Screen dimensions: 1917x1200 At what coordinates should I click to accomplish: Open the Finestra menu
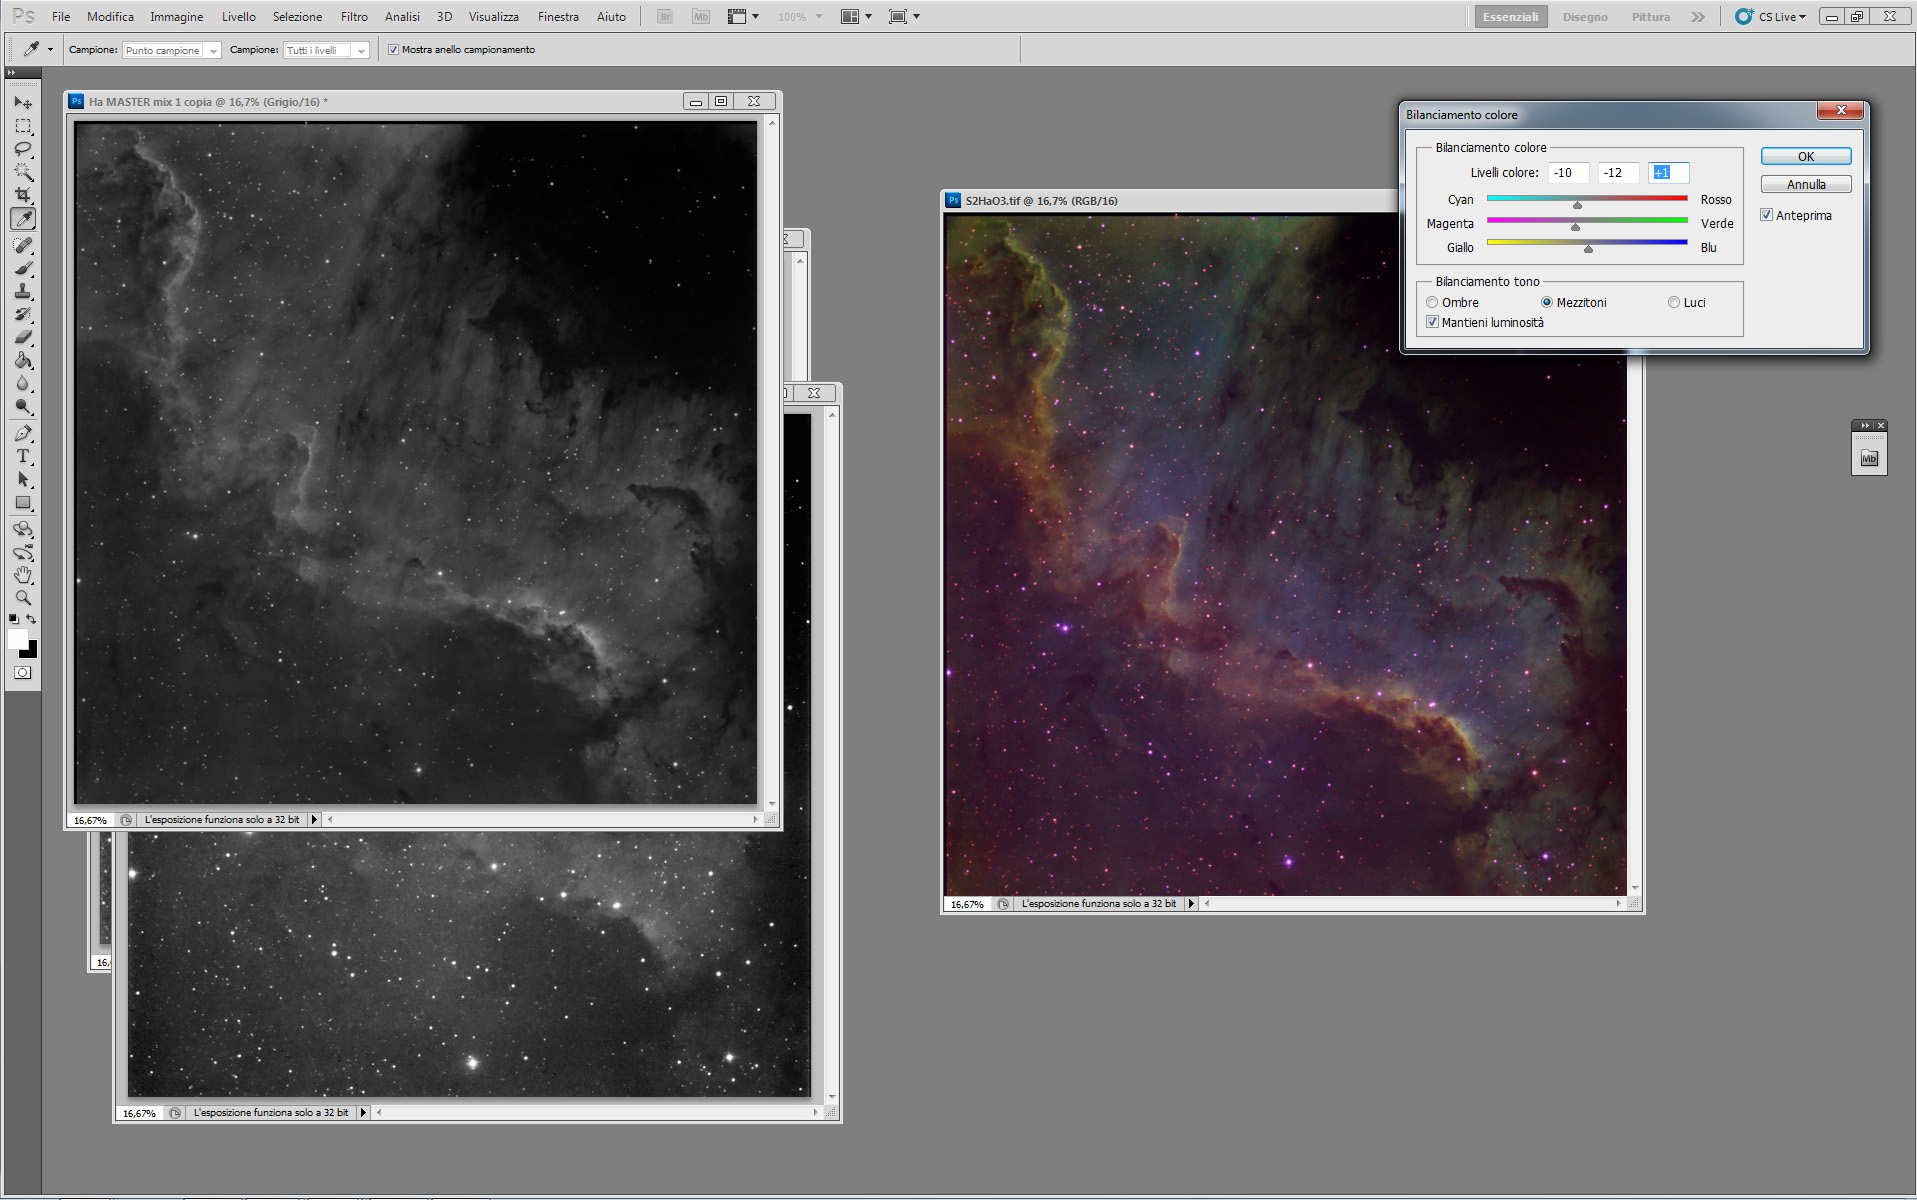(x=558, y=17)
